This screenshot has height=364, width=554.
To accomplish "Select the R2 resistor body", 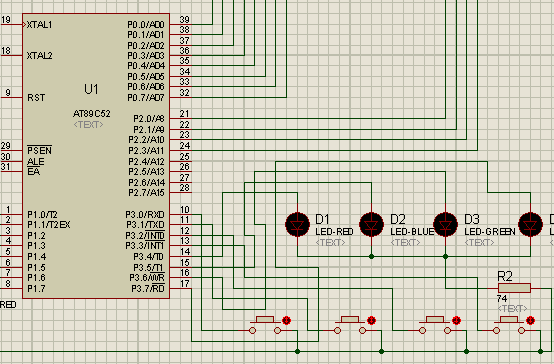I will coord(514,288).
